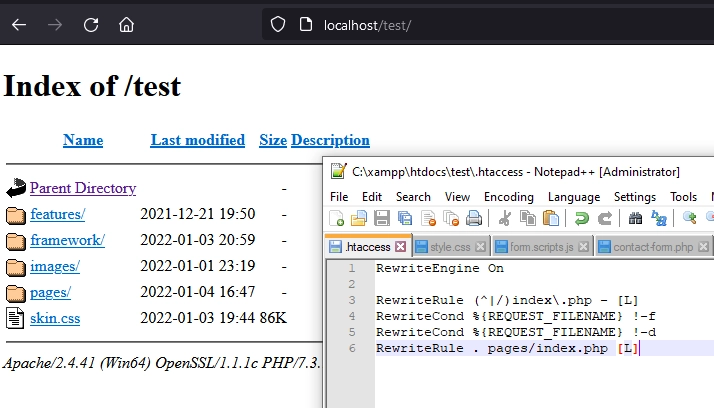Close the .htaccess tab
Image resolution: width=714 pixels, height=408 pixels.
(x=401, y=247)
